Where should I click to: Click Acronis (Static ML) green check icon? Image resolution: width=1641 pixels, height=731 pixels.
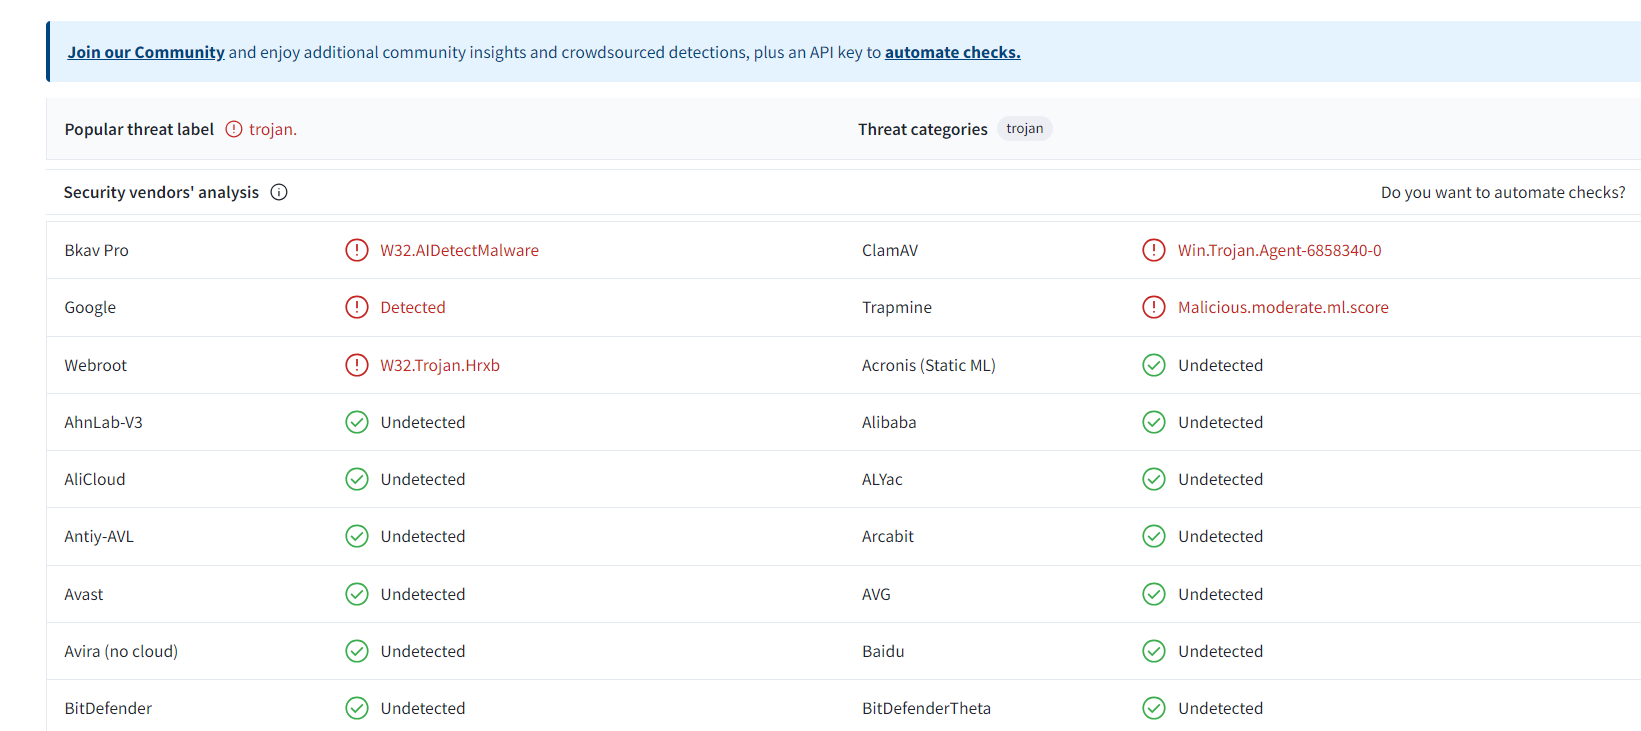[x=1154, y=365]
